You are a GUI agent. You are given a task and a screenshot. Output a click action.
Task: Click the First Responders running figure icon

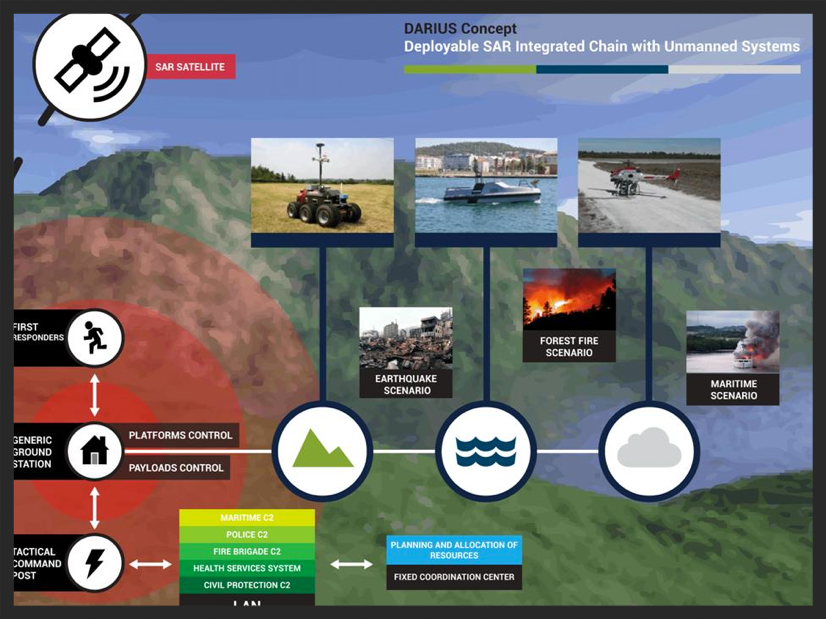pos(95,338)
